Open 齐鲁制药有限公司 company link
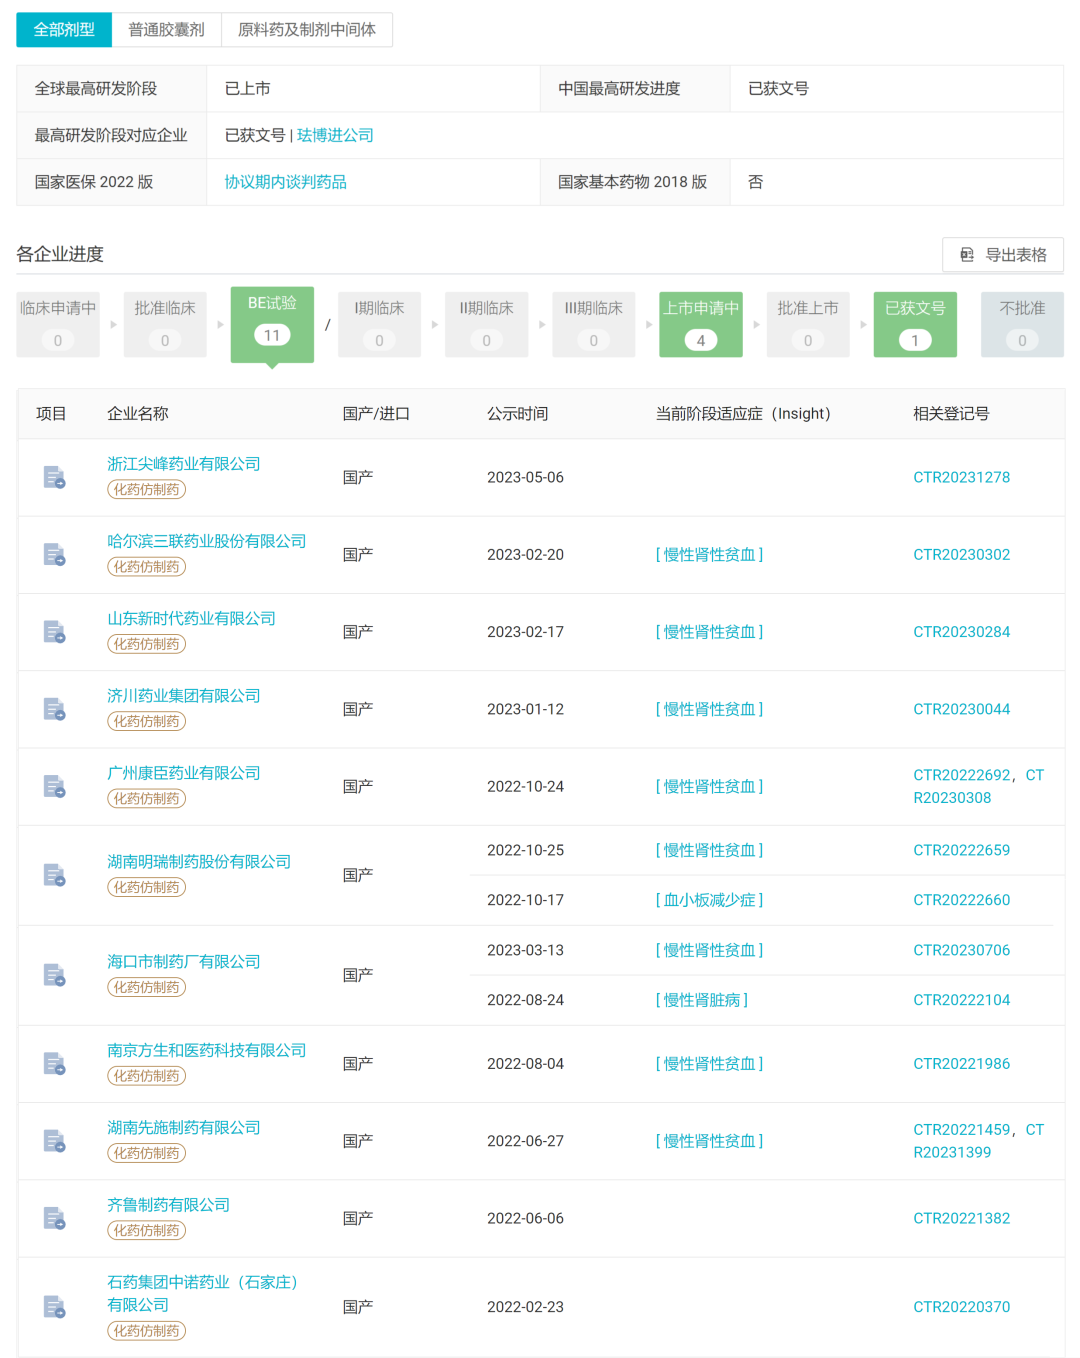 168,1205
